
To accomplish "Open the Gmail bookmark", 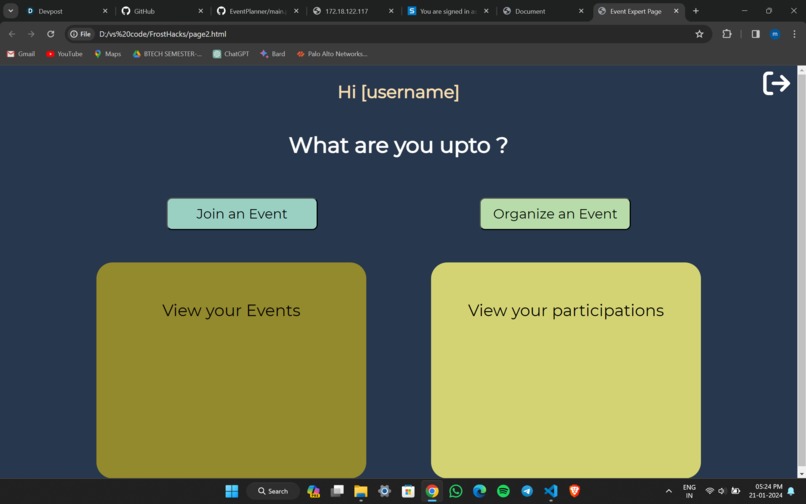I will pos(21,53).
